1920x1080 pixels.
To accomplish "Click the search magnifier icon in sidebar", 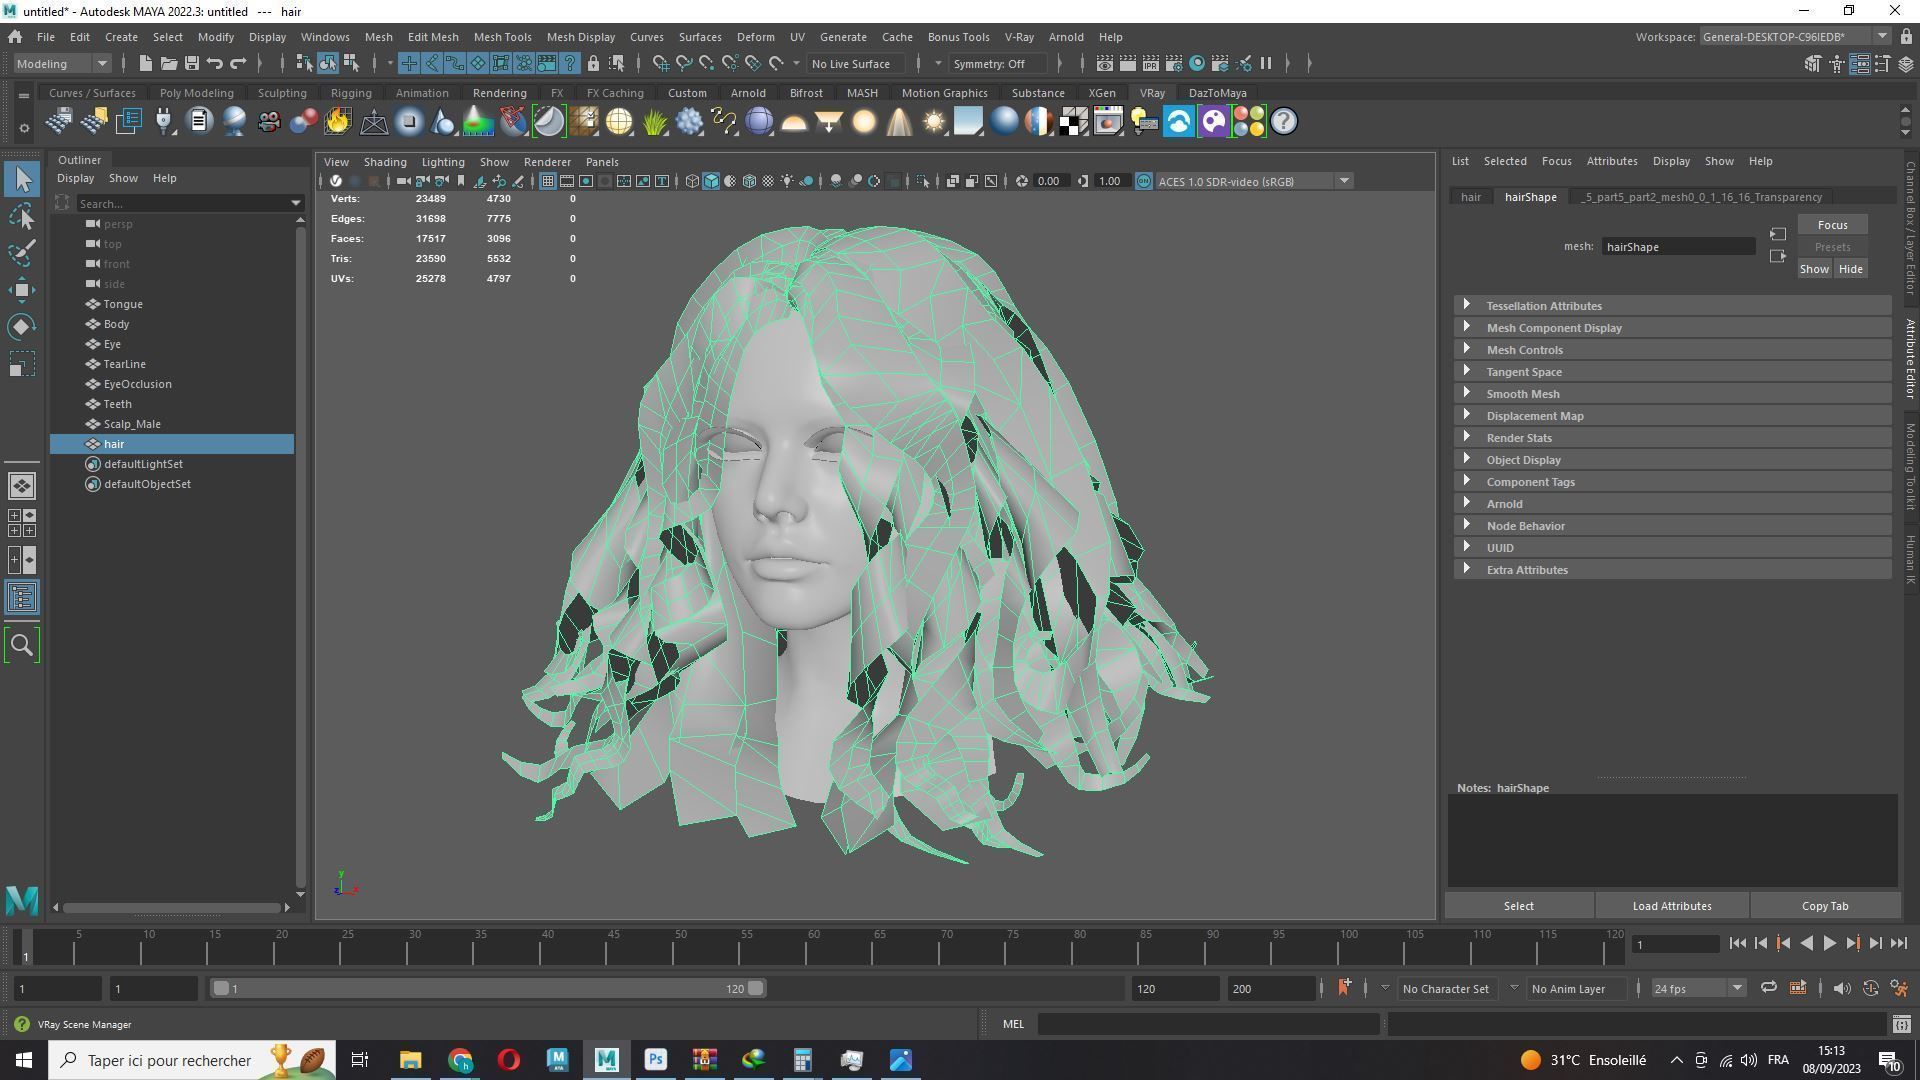I will [22, 646].
